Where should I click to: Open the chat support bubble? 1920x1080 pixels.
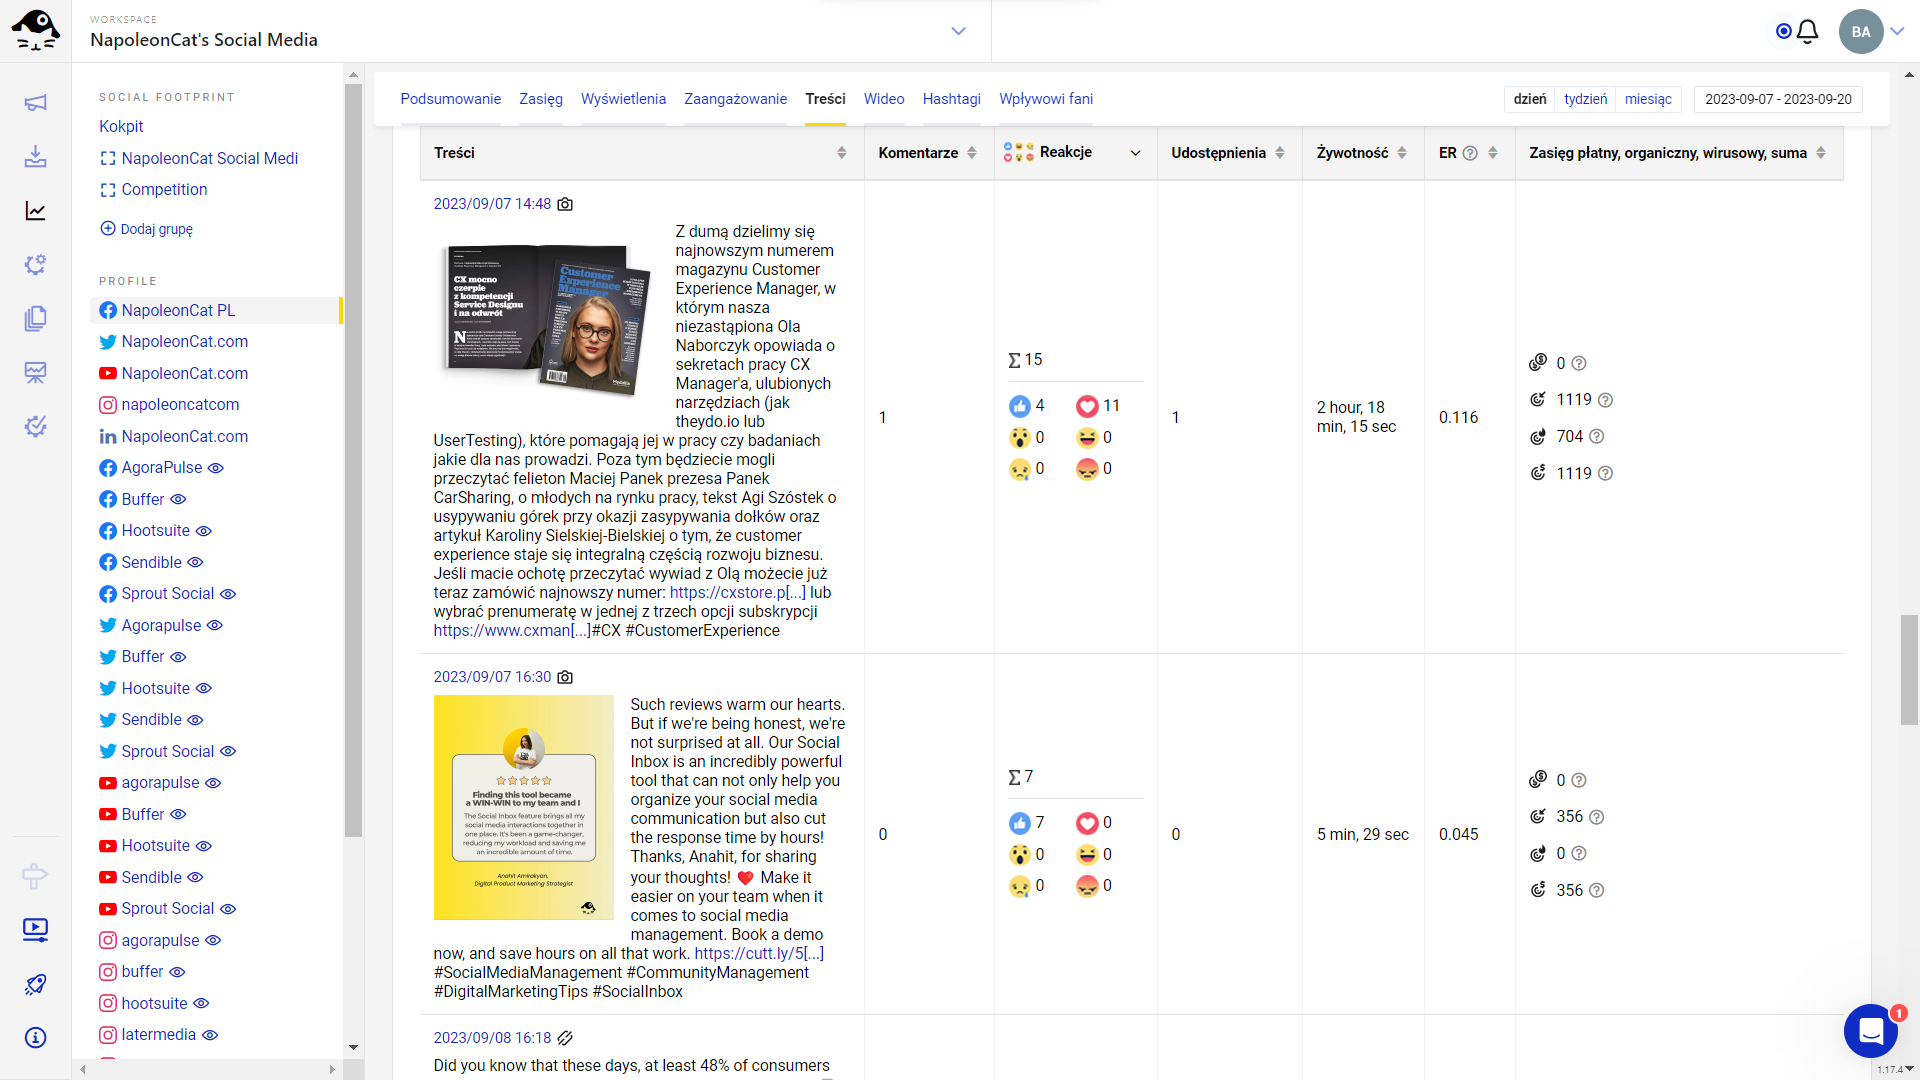[1870, 1031]
